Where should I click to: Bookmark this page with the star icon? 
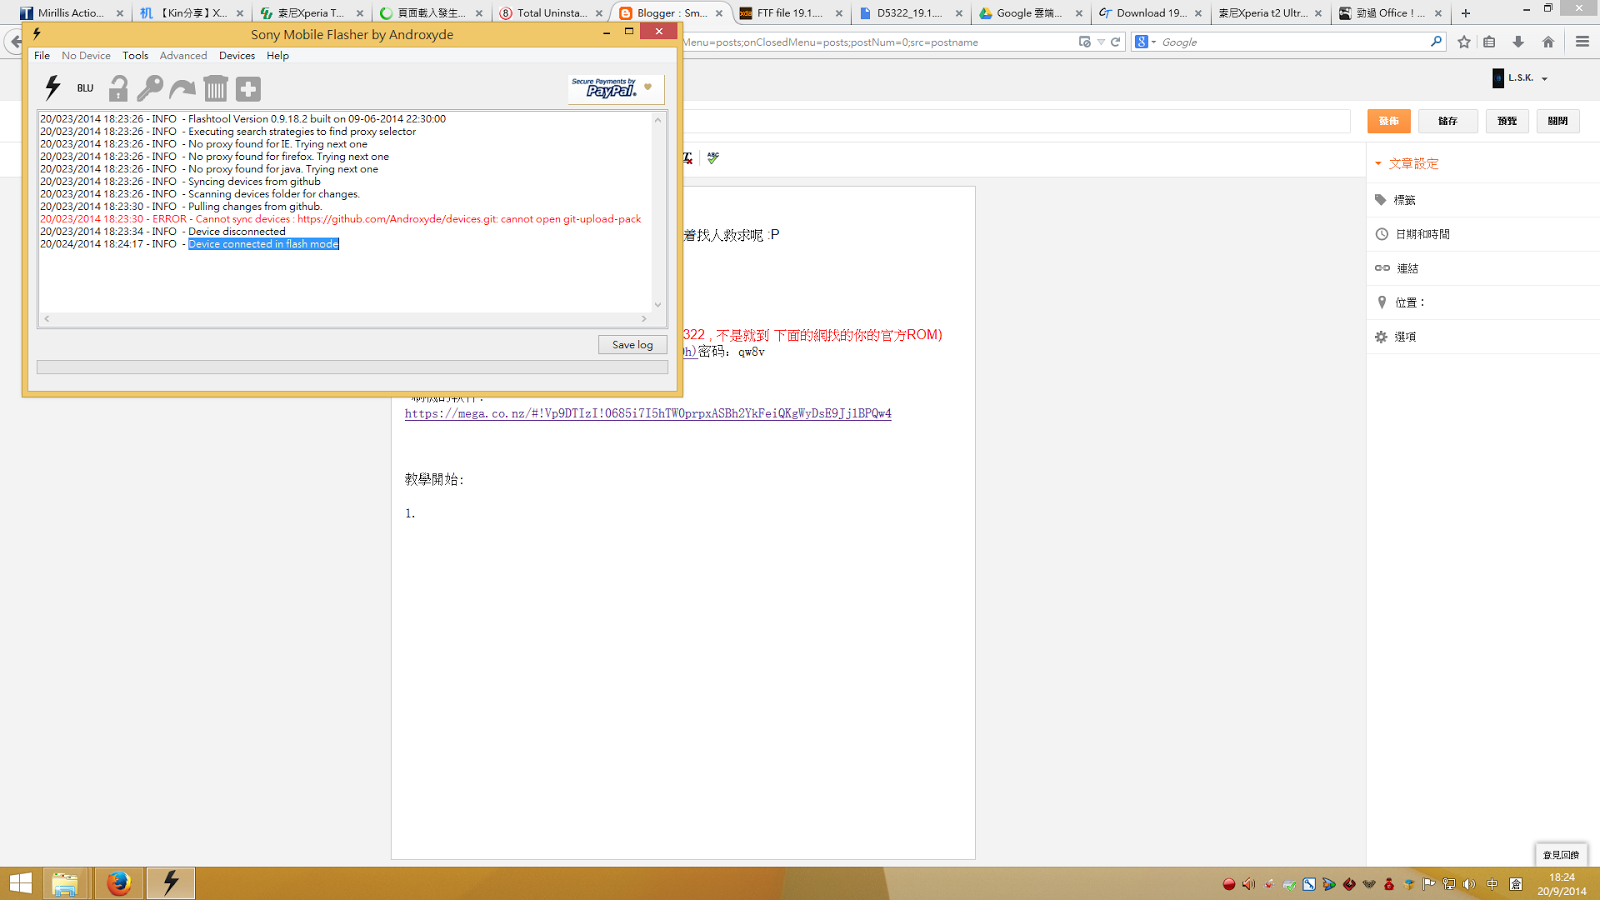[1464, 42]
